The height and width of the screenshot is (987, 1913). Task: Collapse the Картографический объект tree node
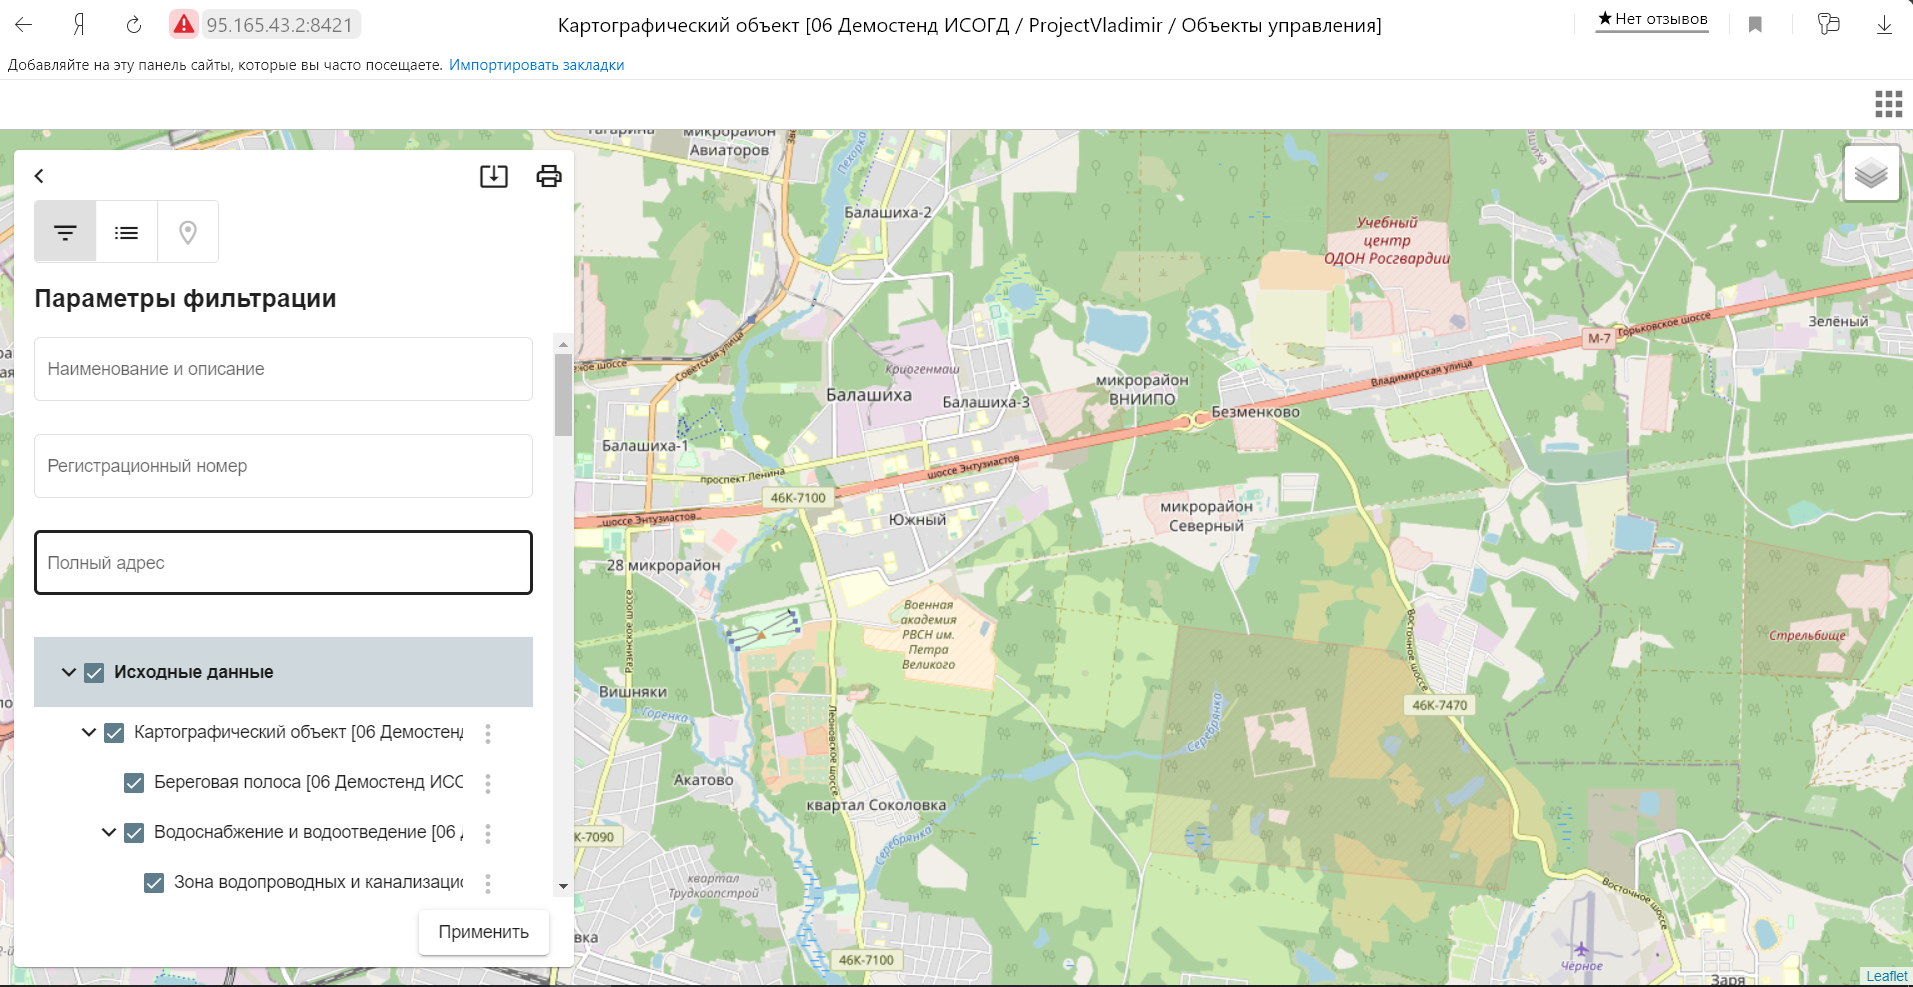click(x=89, y=732)
